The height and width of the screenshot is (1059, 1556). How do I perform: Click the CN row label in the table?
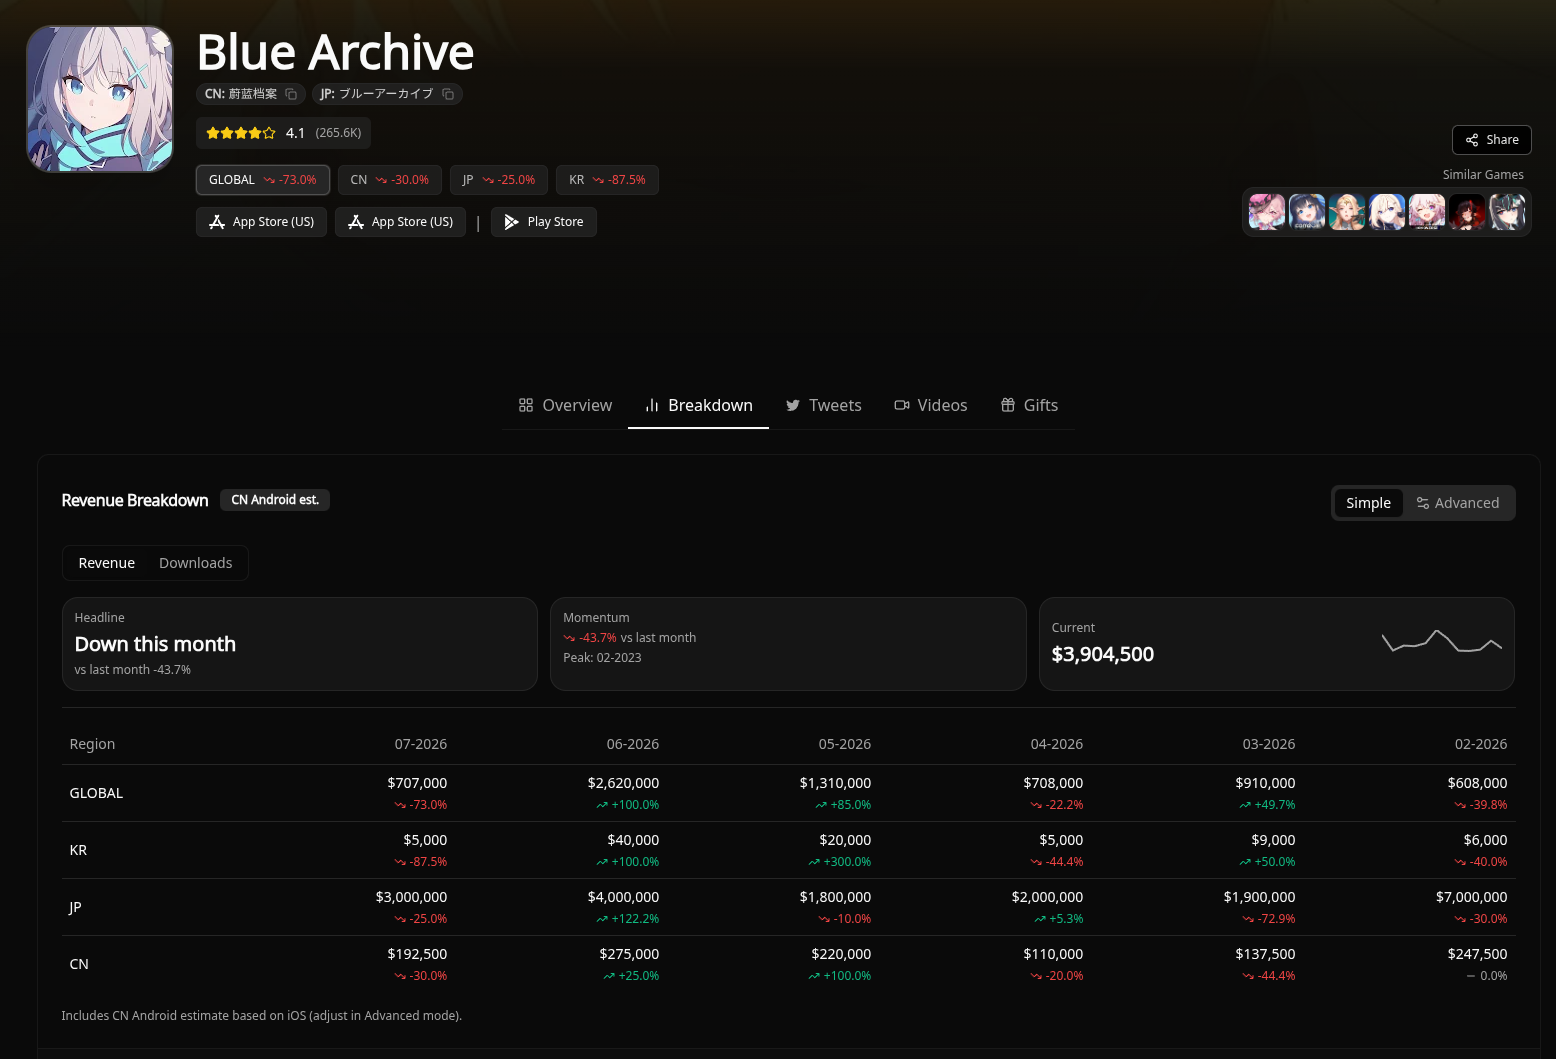point(79,964)
